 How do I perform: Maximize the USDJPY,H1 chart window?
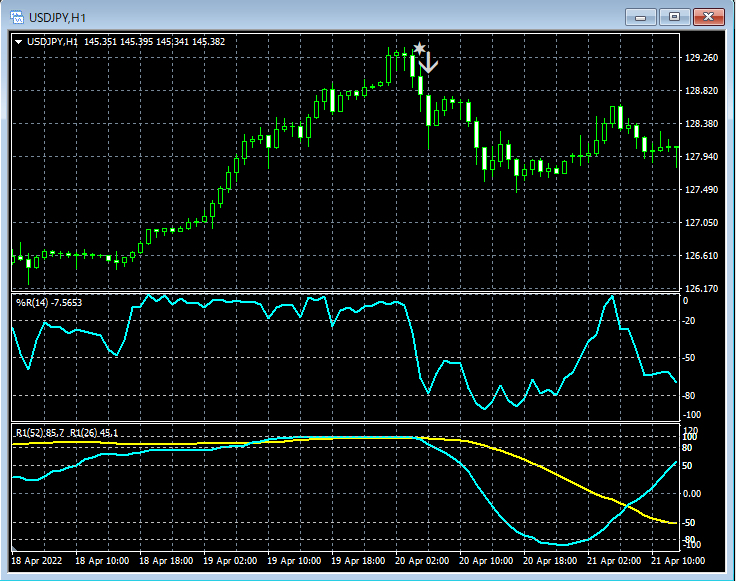tap(674, 17)
